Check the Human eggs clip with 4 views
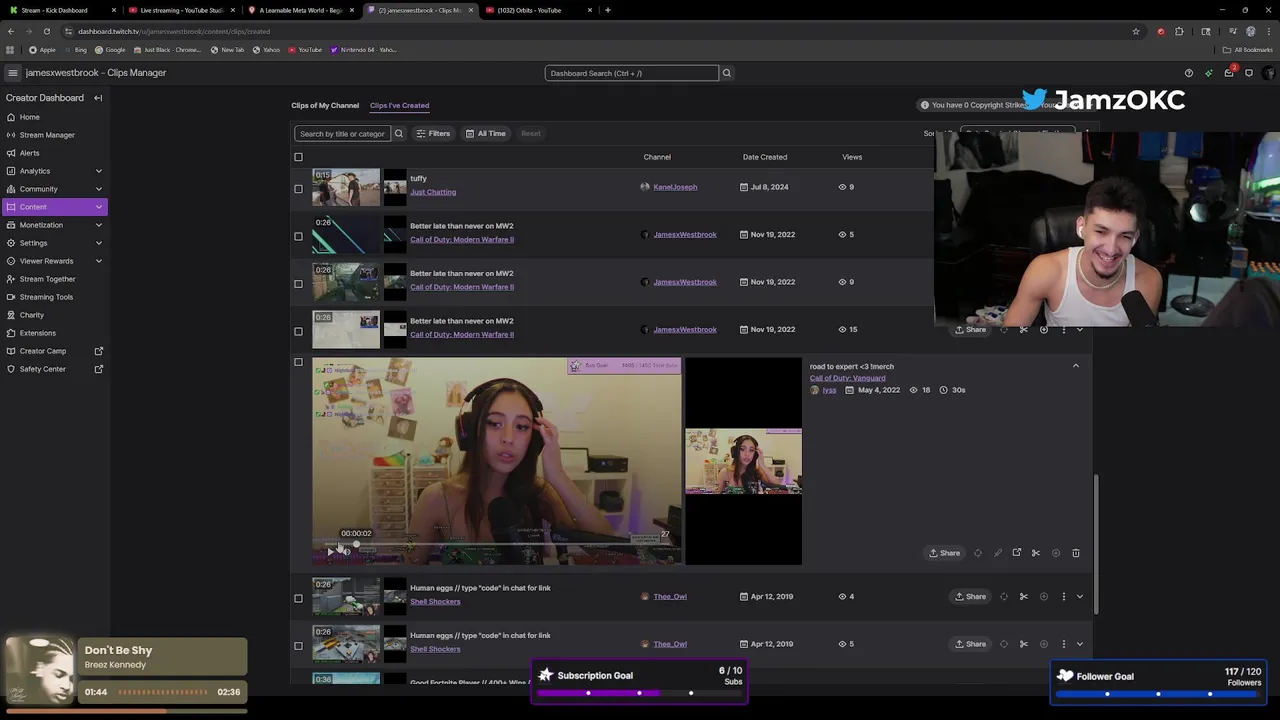Image resolution: width=1280 pixels, height=720 pixels. pyautogui.click(x=298, y=599)
